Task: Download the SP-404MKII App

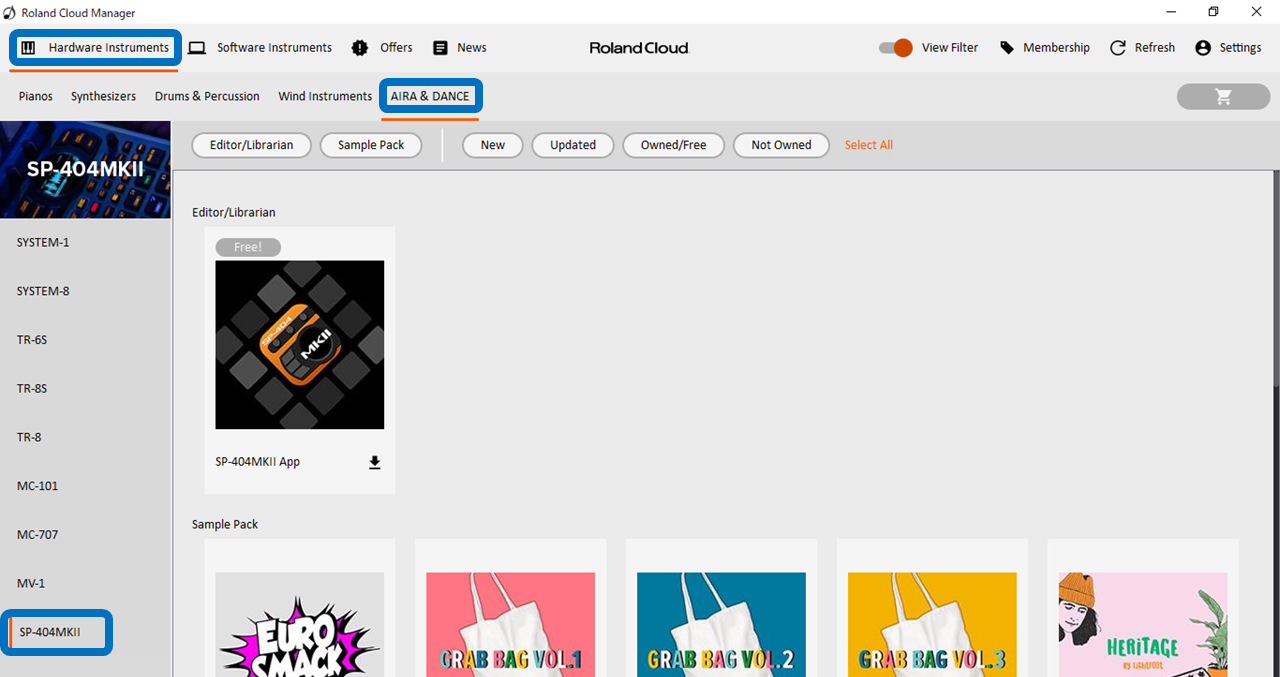Action: tap(375, 462)
